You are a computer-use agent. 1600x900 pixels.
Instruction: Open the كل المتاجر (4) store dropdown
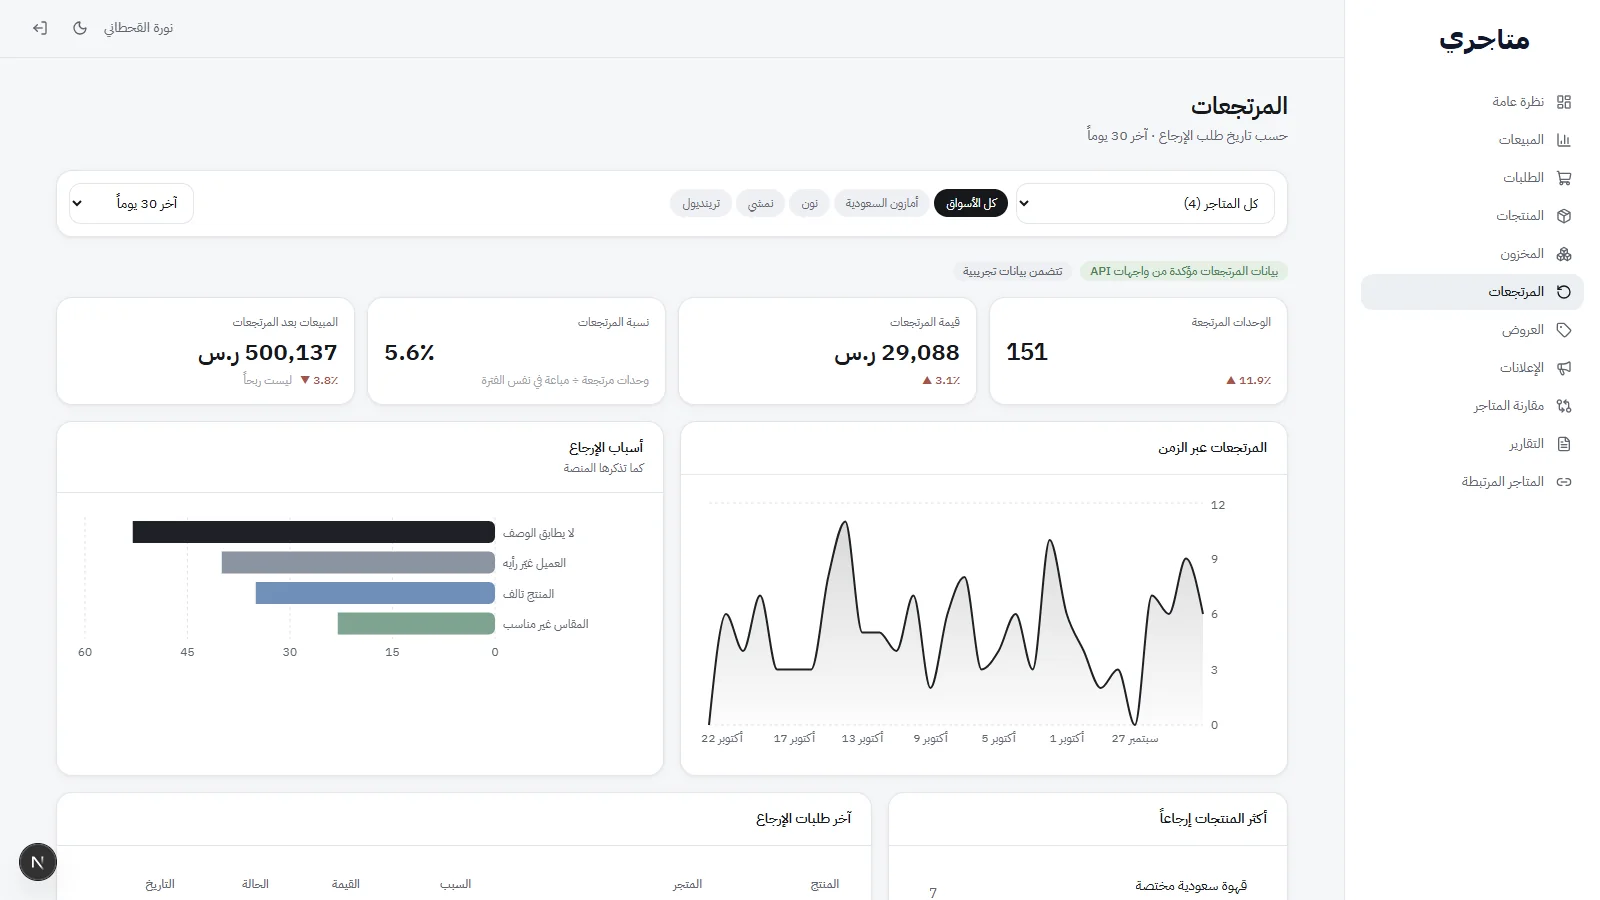click(1146, 204)
